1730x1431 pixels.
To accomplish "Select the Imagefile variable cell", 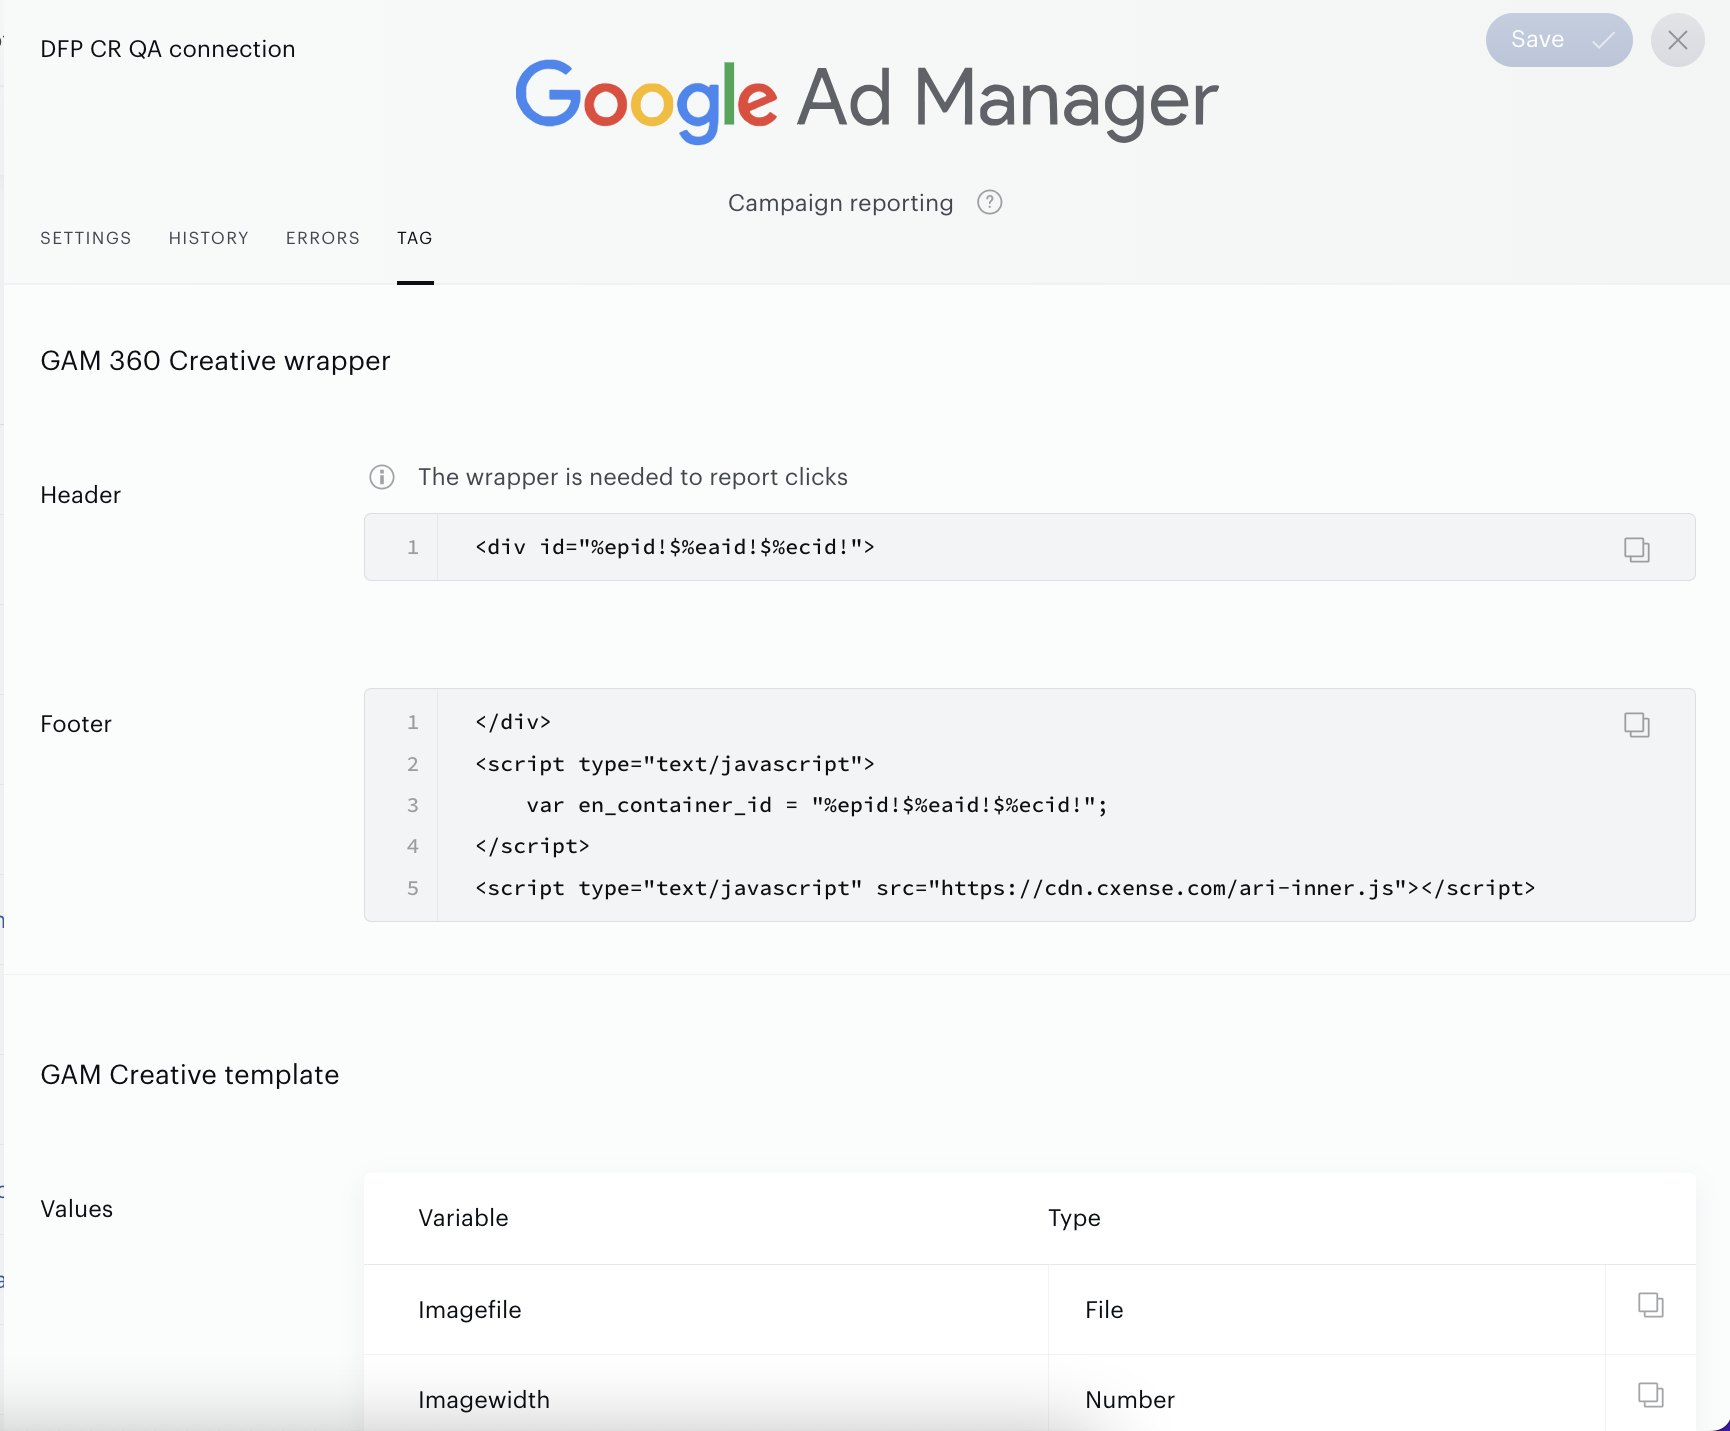I will pyautogui.click(x=706, y=1310).
